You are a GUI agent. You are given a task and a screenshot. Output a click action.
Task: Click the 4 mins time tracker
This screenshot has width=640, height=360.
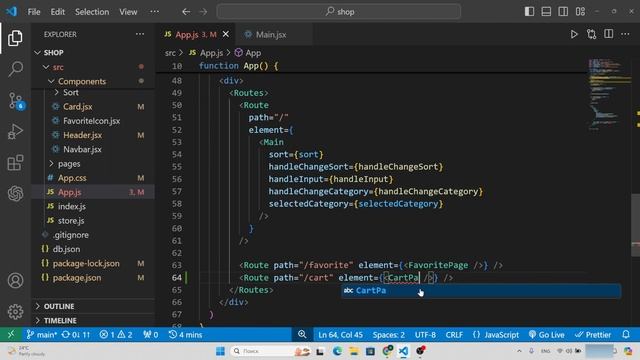(185, 335)
